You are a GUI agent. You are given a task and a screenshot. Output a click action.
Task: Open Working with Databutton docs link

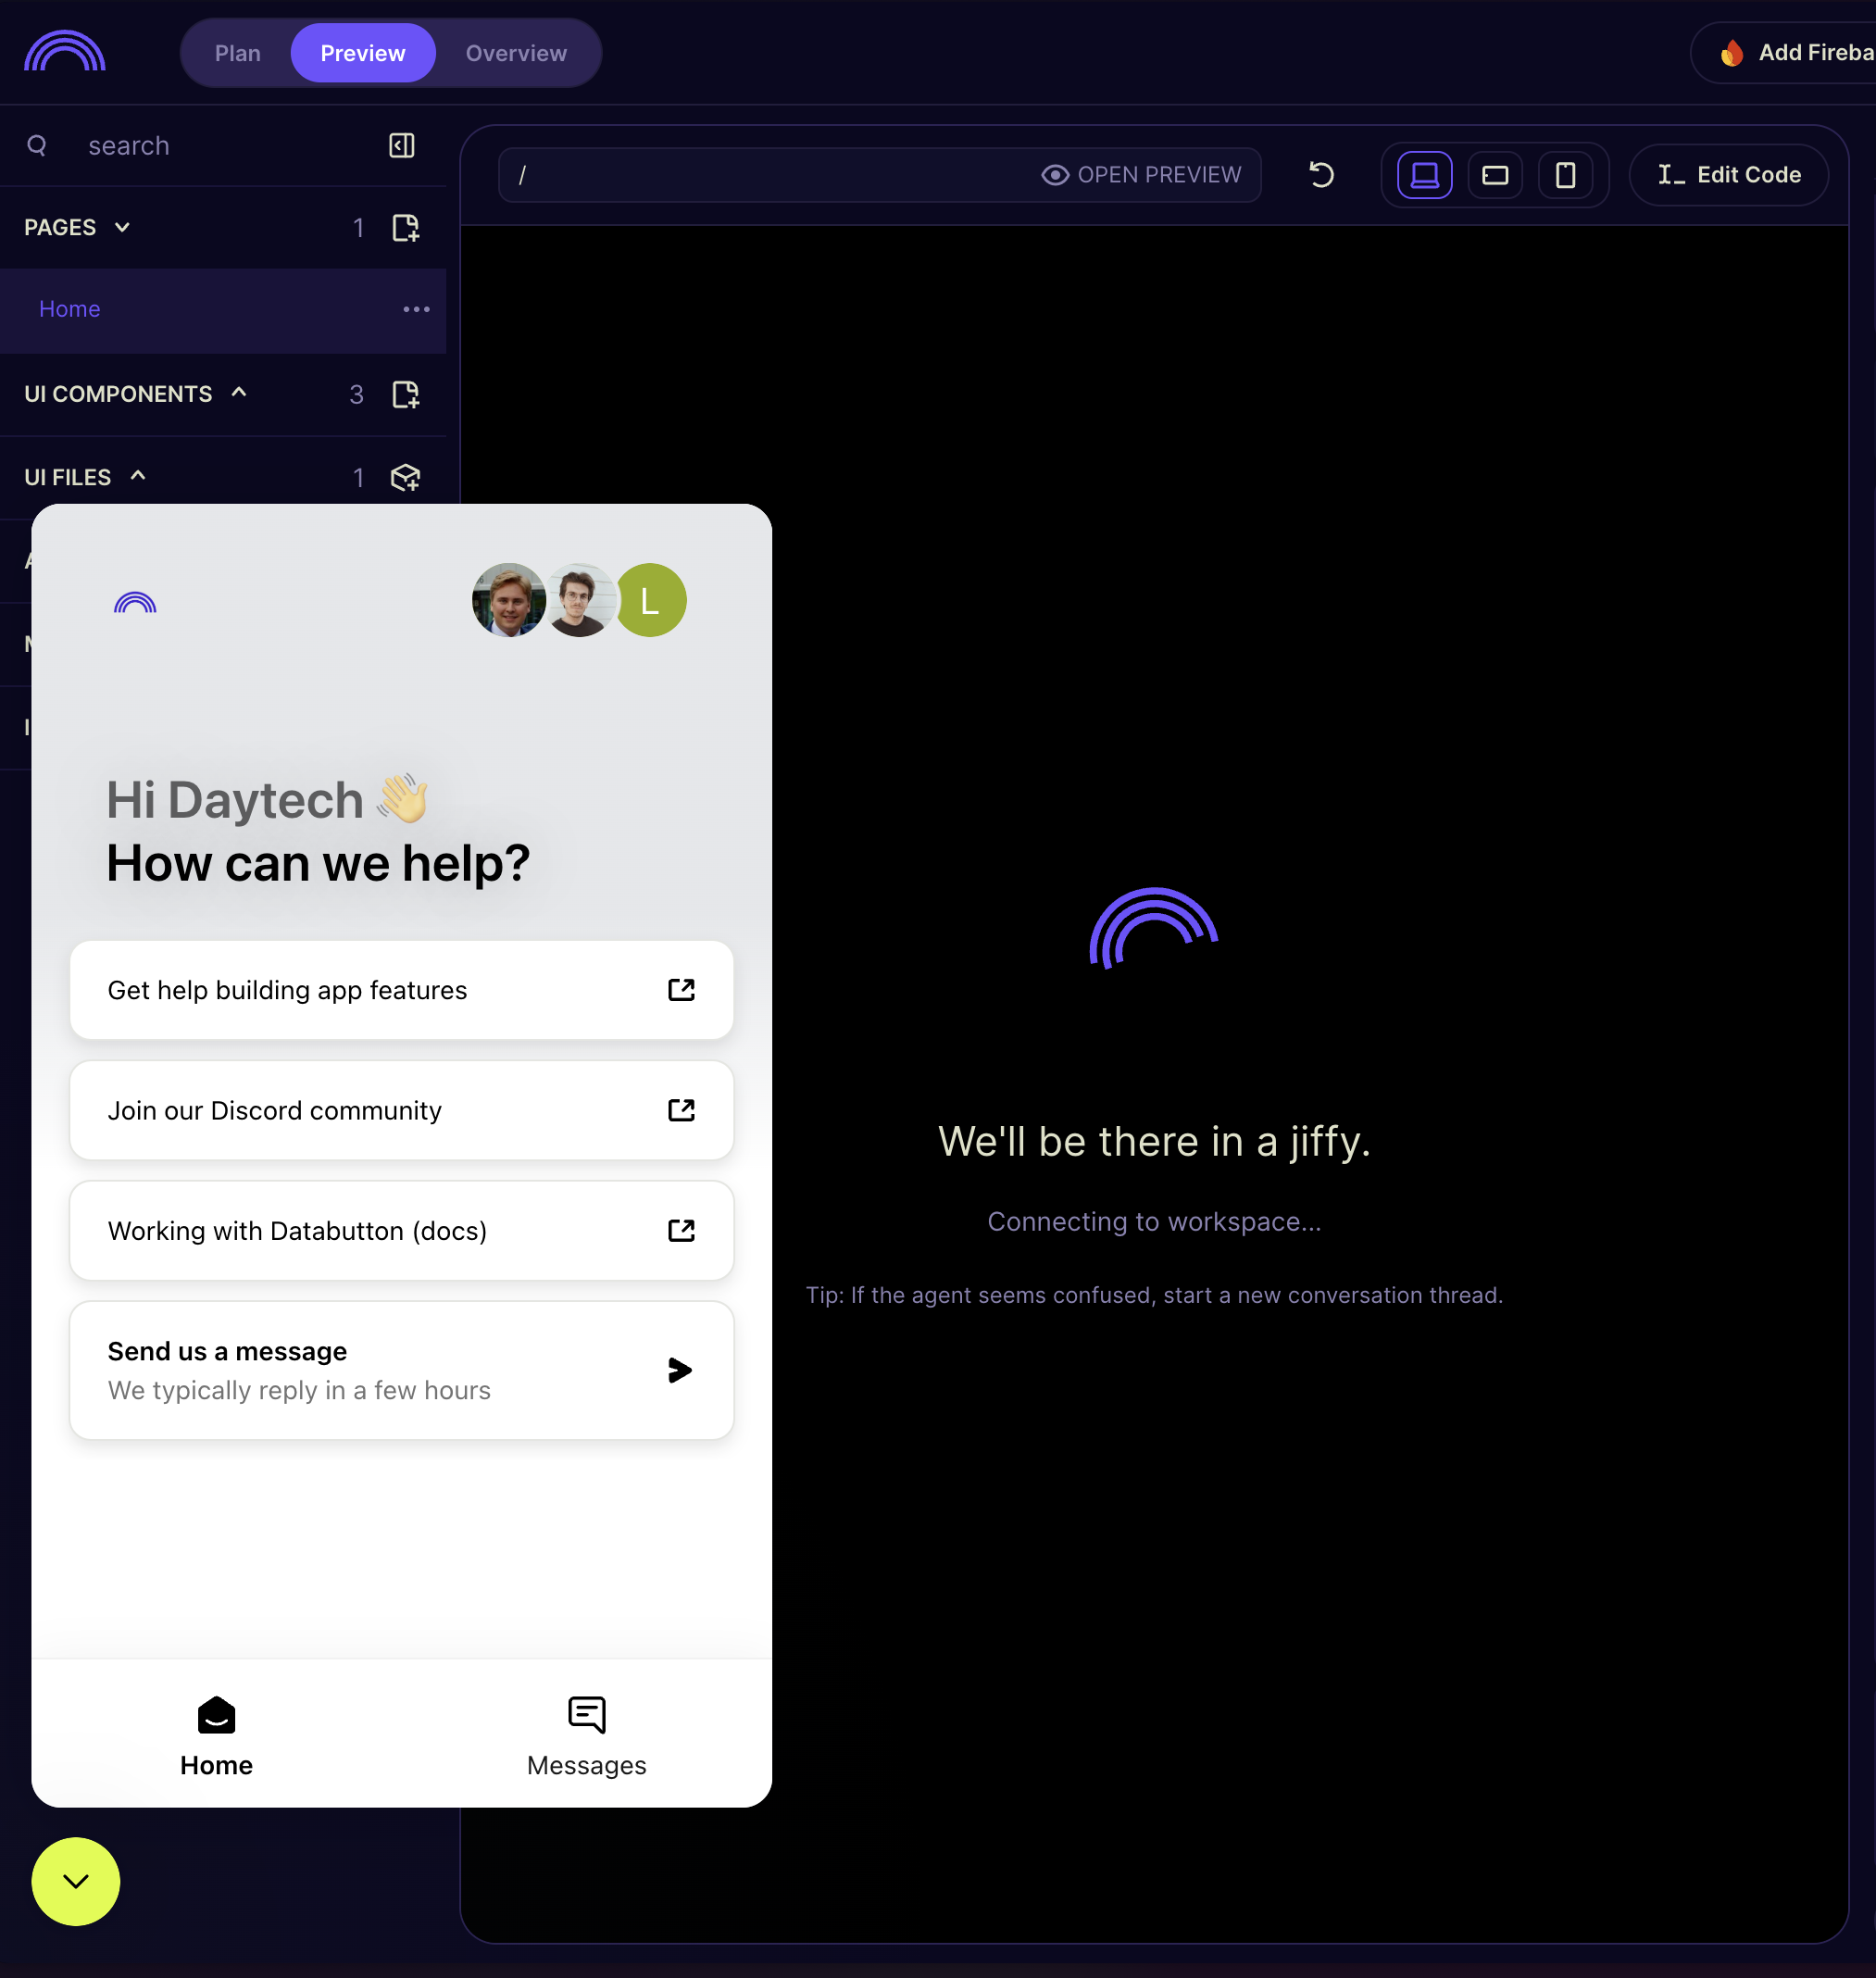coord(401,1230)
